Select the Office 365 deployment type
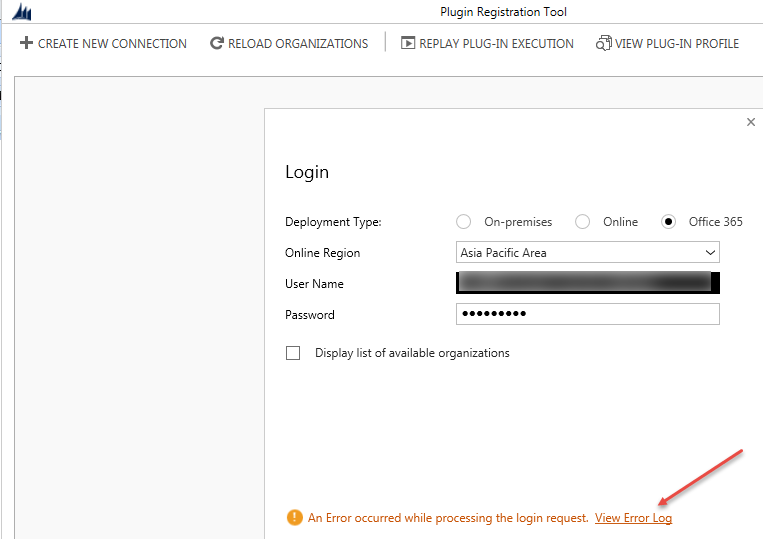The height and width of the screenshot is (539, 763). click(668, 222)
